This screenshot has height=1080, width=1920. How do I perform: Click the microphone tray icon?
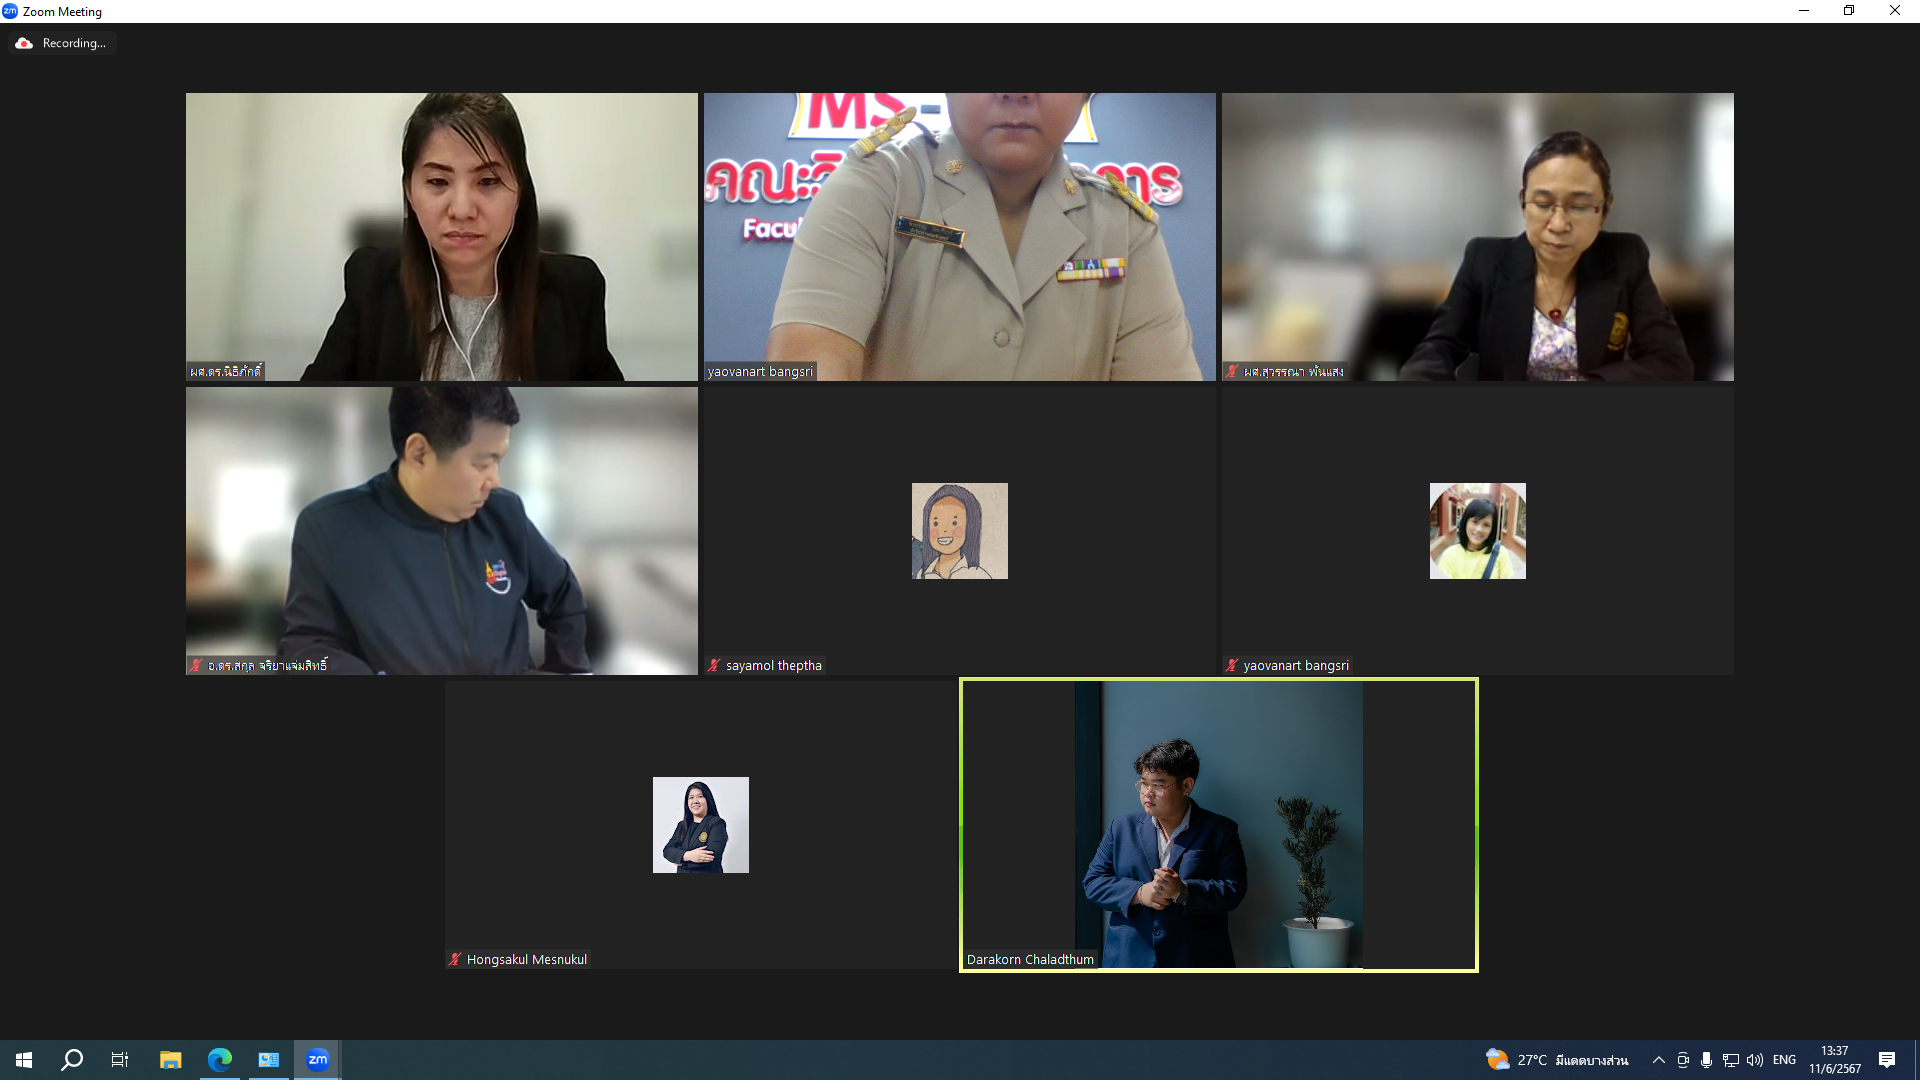1706,1060
